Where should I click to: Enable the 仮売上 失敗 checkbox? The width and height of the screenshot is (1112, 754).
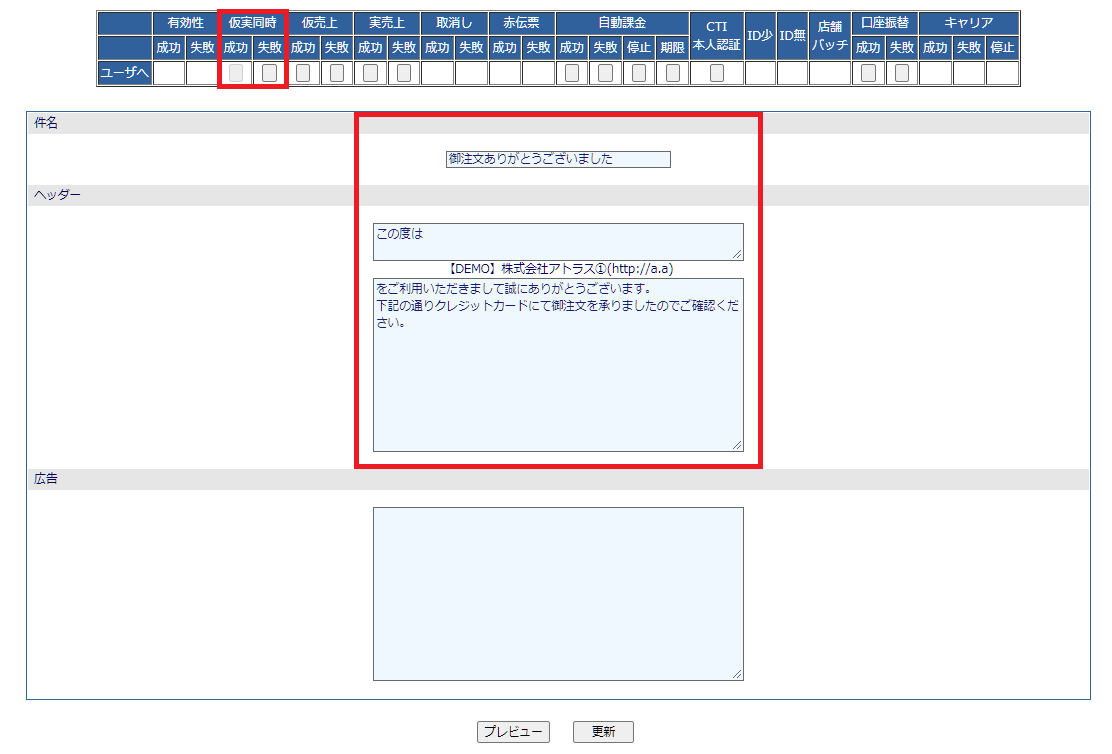(337, 73)
